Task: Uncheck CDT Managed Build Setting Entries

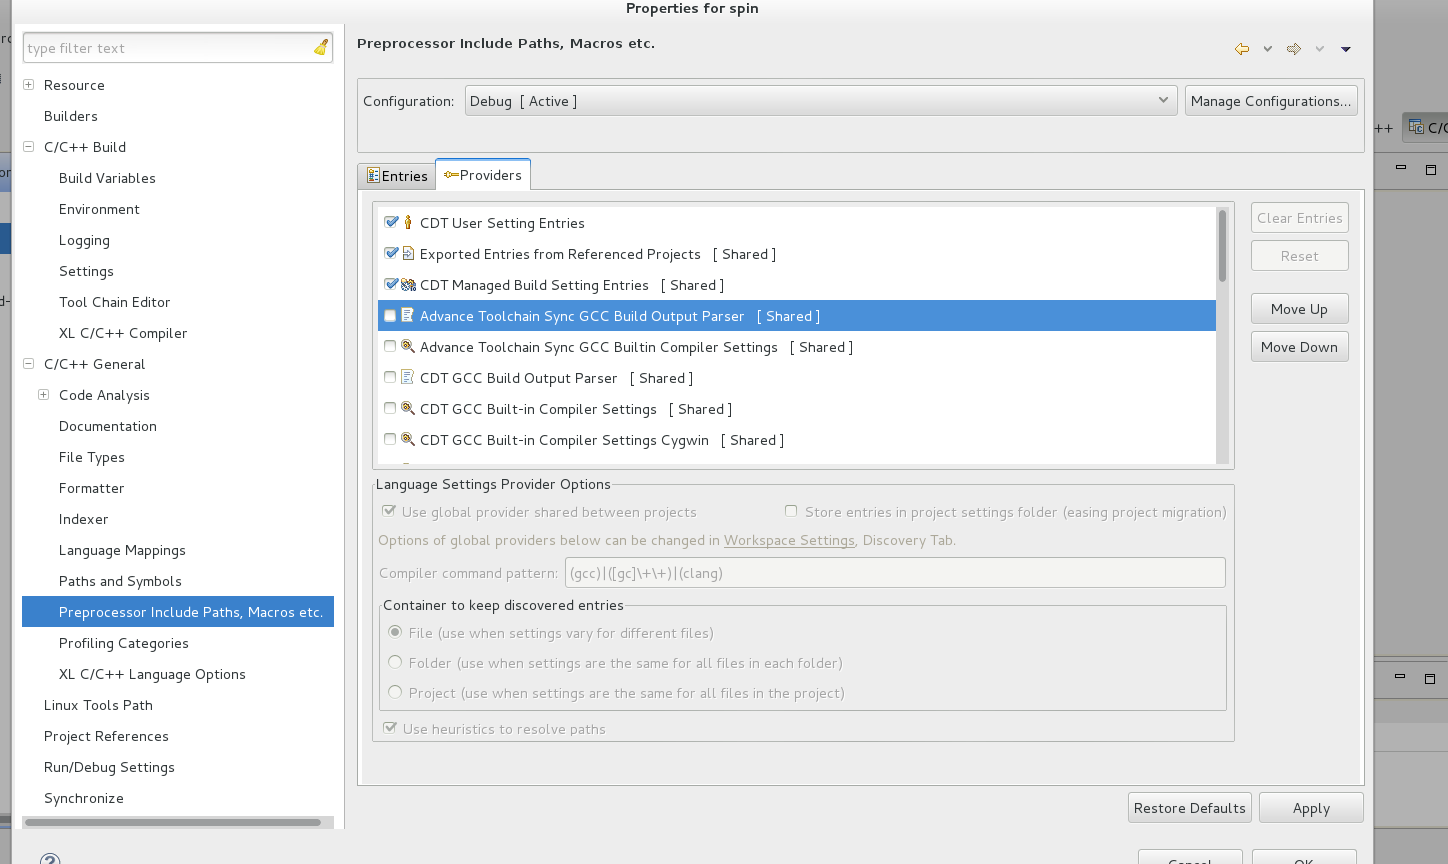Action: pos(391,285)
